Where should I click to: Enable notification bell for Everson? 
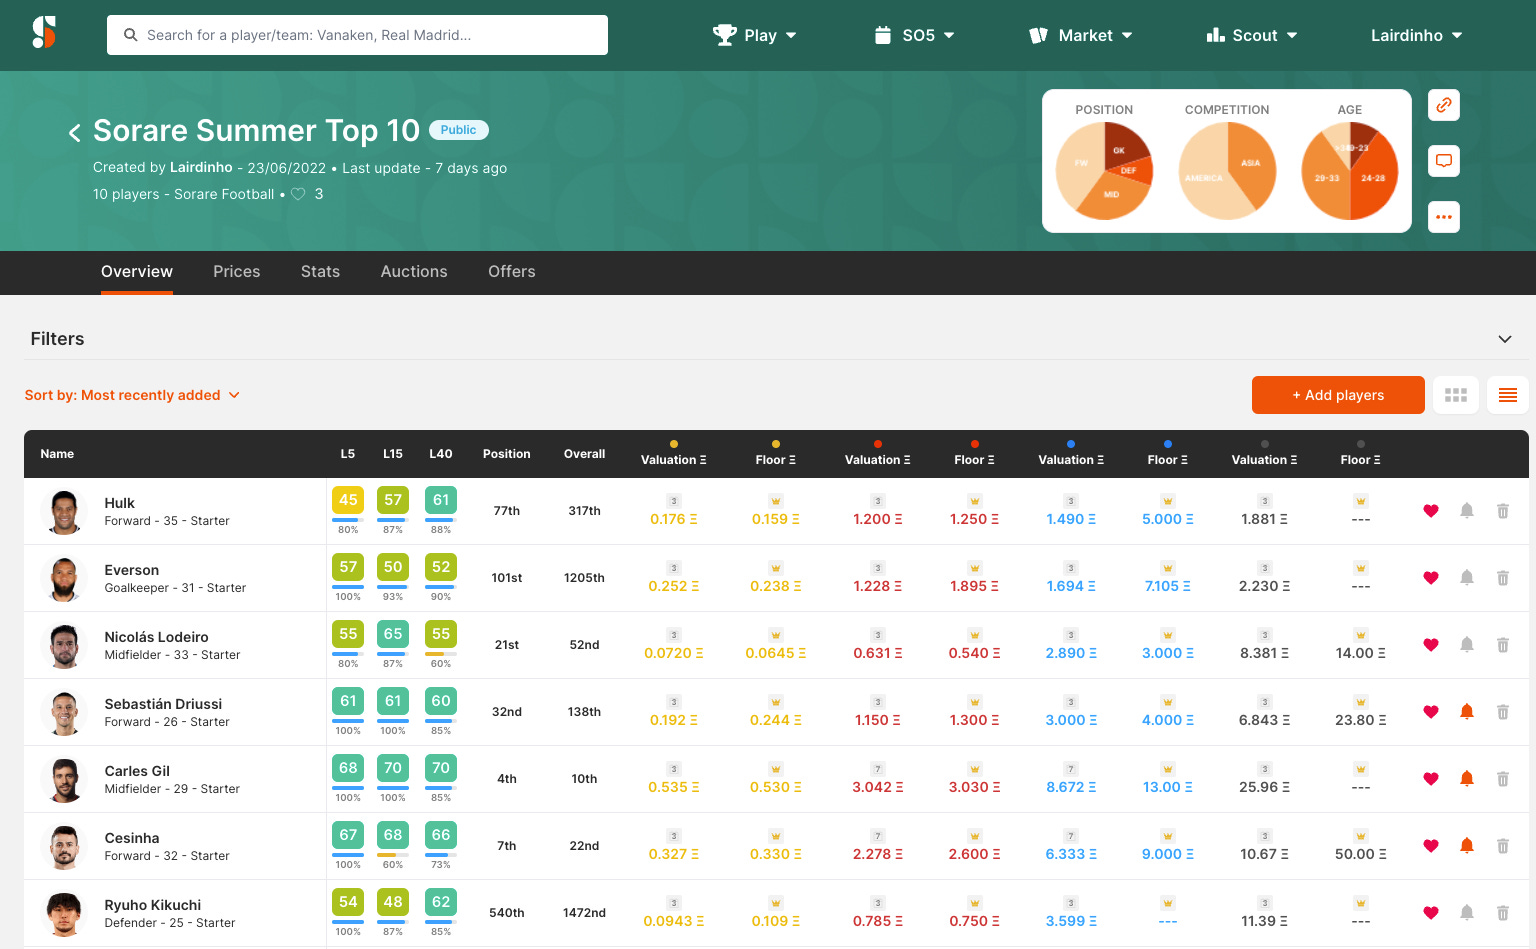[x=1467, y=578]
